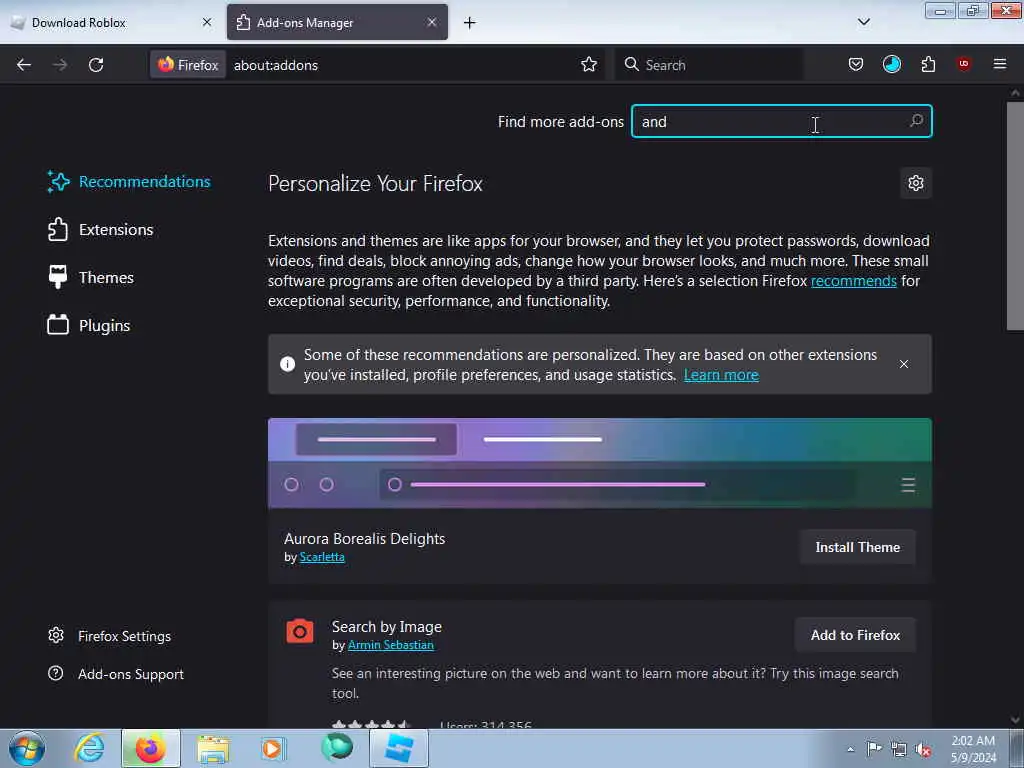Reload the current page
This screenshot has height=768, width=1024.
click(96, 65)
